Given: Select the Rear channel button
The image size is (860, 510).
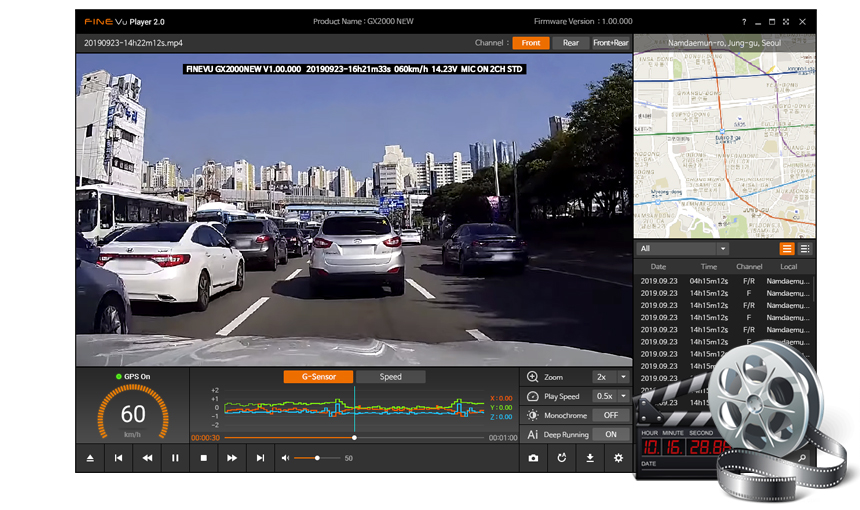Looking at the screenshot, I should pos(570,43).
